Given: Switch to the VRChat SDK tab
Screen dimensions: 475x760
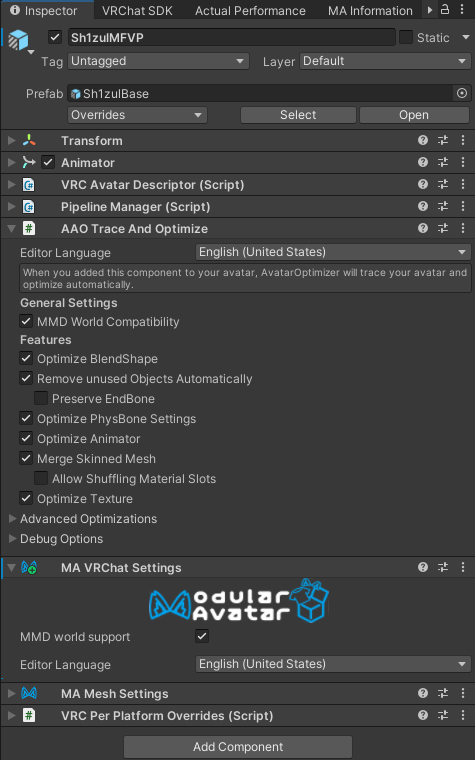Looking at the screenshot, I should point(137,11).
